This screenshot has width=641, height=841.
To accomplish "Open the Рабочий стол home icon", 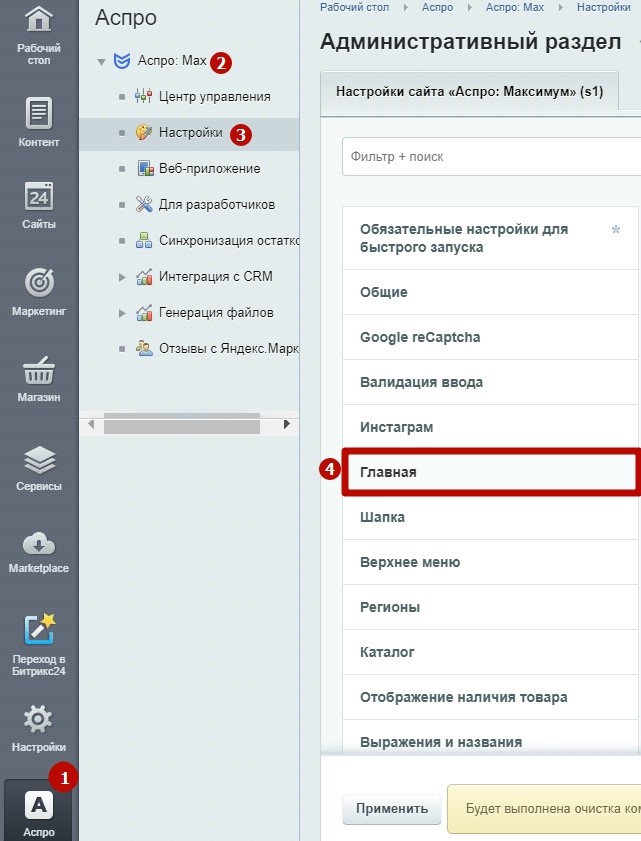I will [x=39, y=19].
